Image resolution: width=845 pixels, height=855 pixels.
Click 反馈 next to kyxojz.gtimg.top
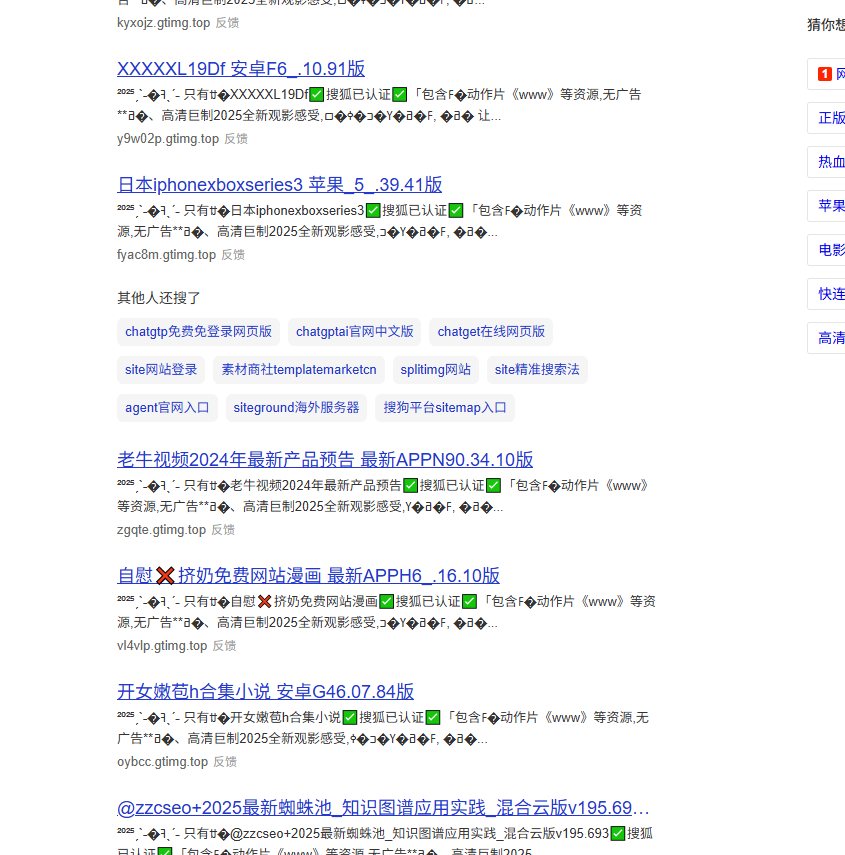[x=227, y=22]
